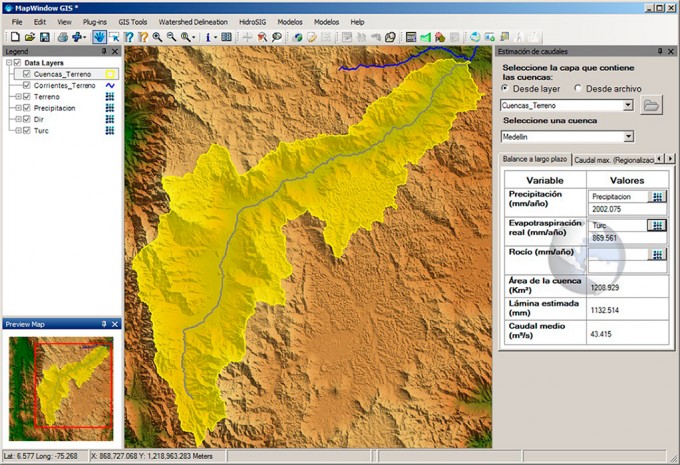The width and height of the screenshot is (680, 465).
Task: Open project with folder icon in toolbar
Action: (30, 37)
